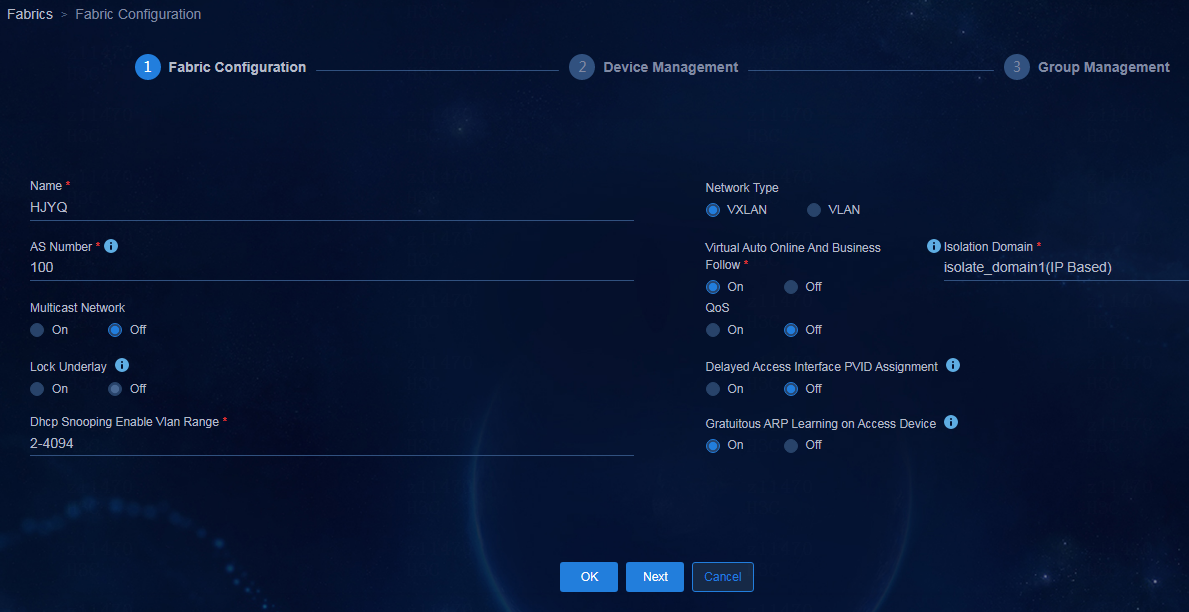Click the AS Number info icon

click(111, 246)
